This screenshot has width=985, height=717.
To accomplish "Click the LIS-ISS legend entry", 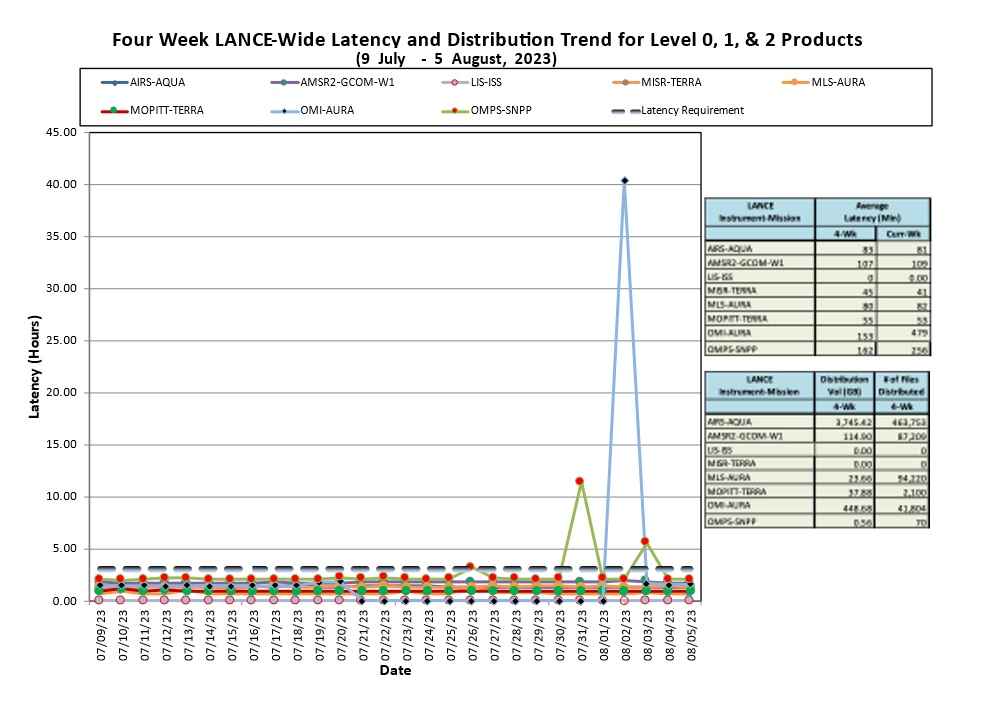I will 472,82.
